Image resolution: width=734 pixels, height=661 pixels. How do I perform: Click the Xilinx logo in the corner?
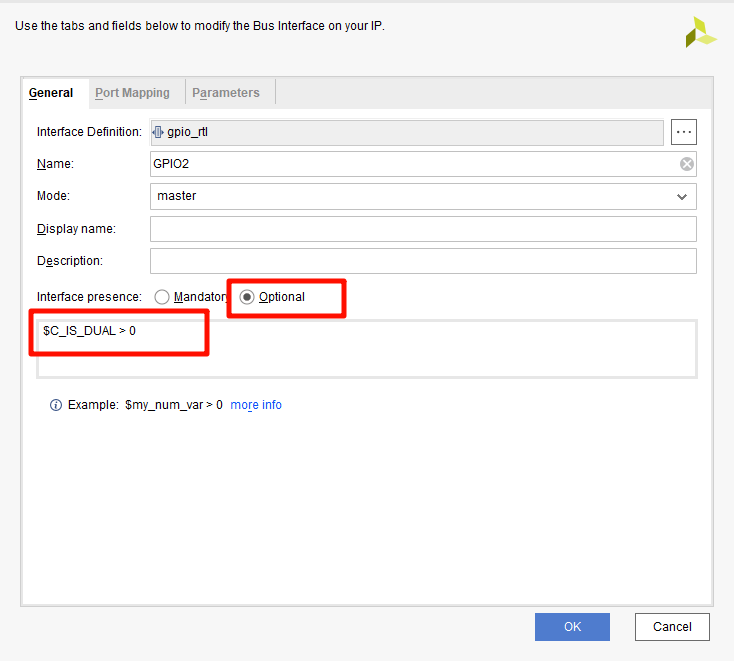pos(701,32)
